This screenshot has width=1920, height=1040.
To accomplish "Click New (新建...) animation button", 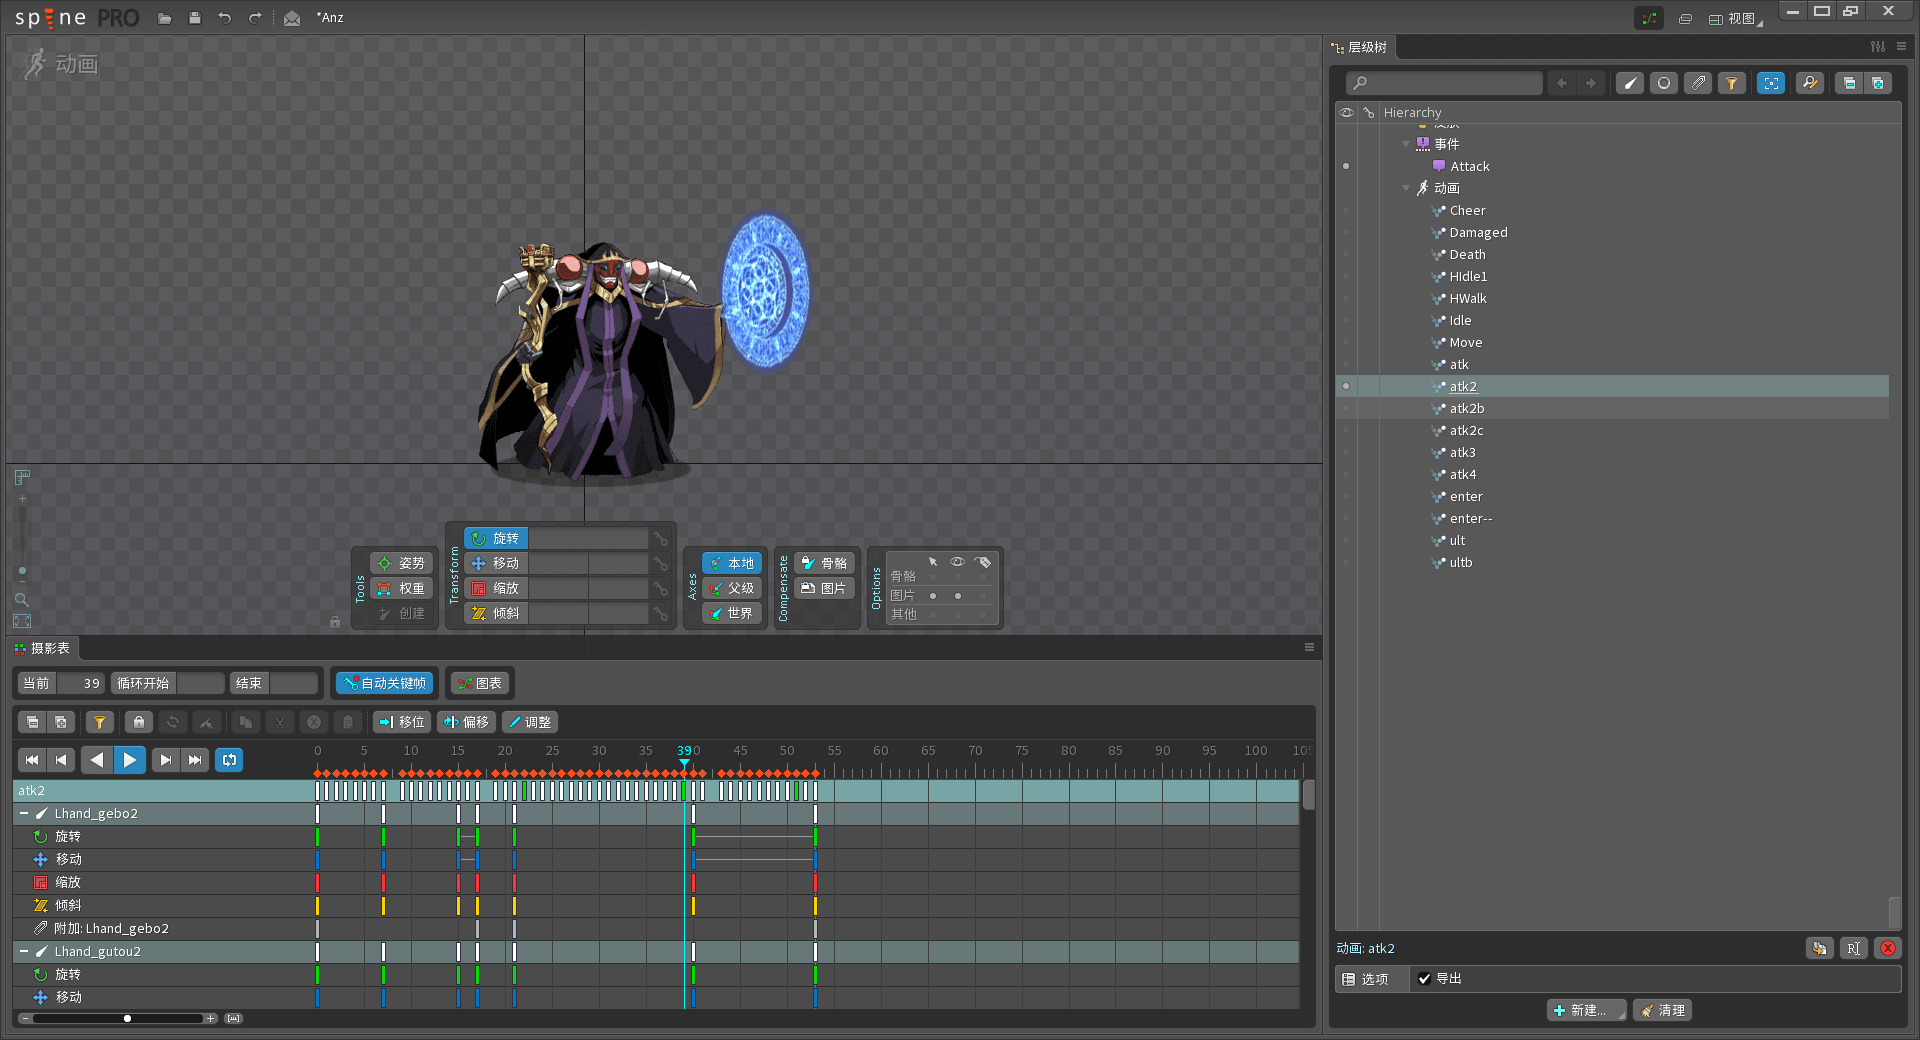I will point(1587,1010).
